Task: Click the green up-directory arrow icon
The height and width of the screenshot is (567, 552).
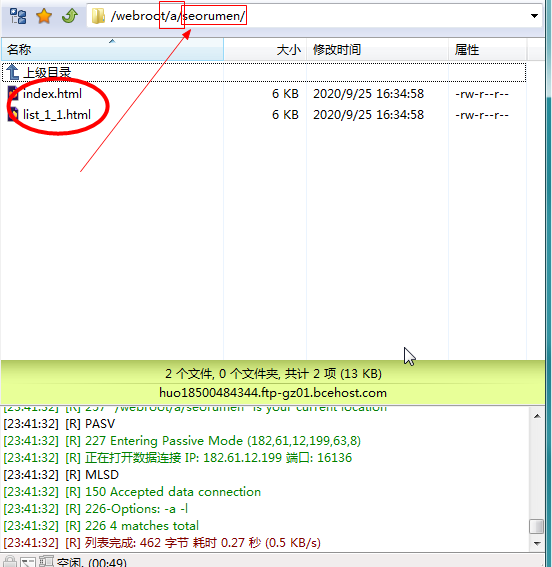Action: 70,16
